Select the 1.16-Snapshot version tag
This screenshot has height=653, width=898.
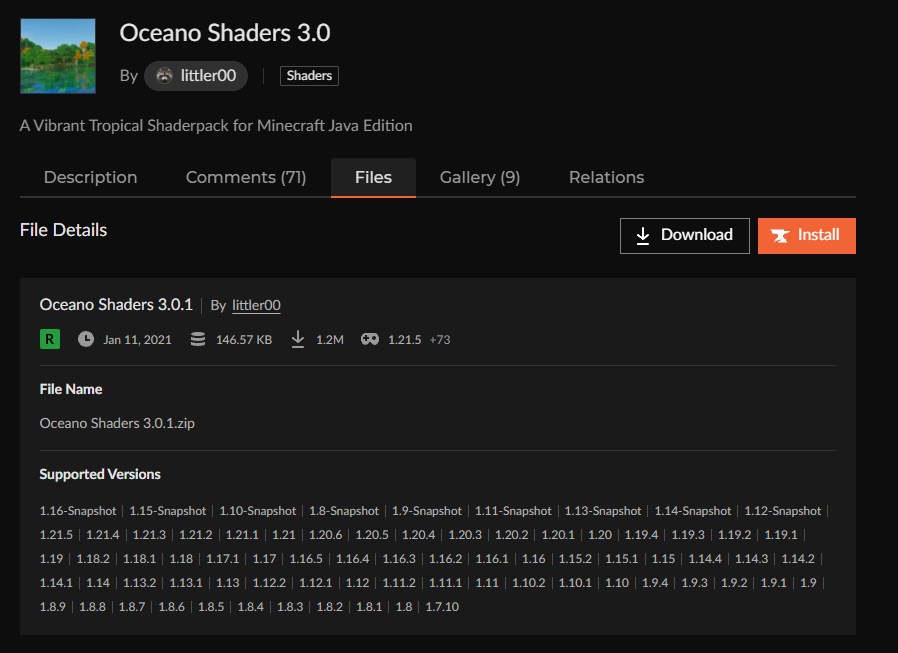(x=77, y=510)
